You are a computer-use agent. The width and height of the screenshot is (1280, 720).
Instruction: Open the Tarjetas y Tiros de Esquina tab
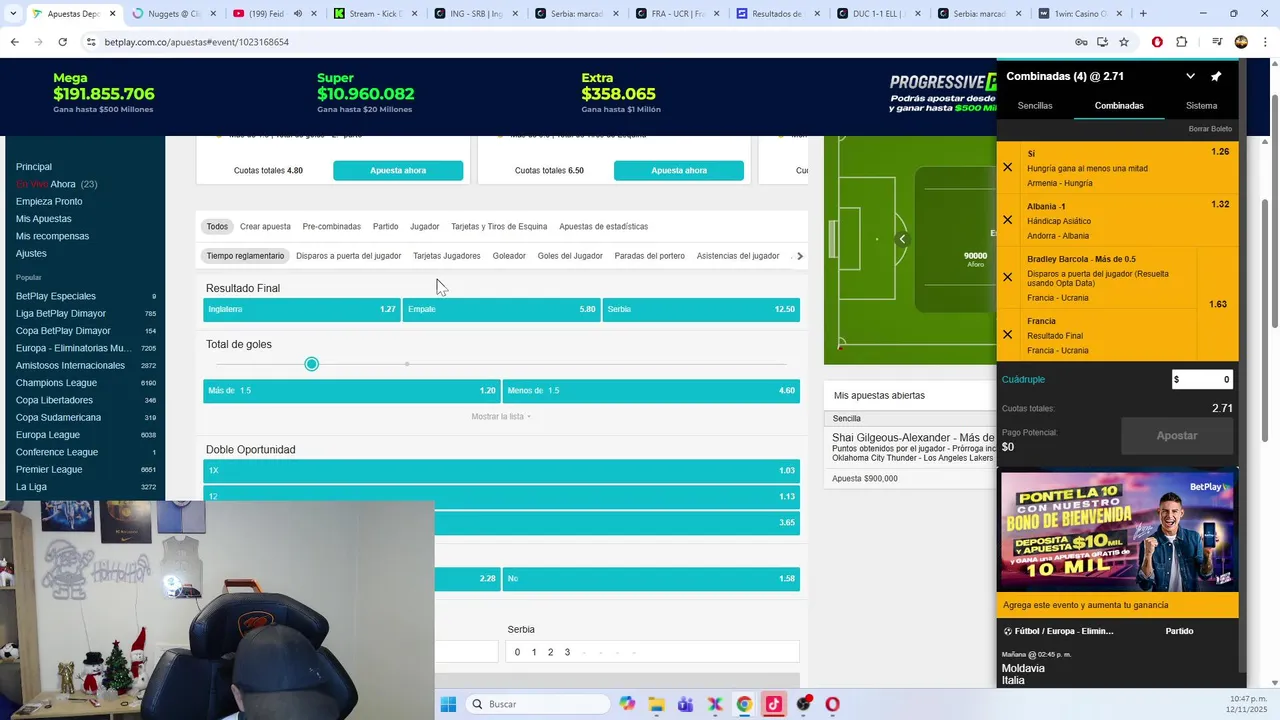pyautogui.click(x=499, y=227)
